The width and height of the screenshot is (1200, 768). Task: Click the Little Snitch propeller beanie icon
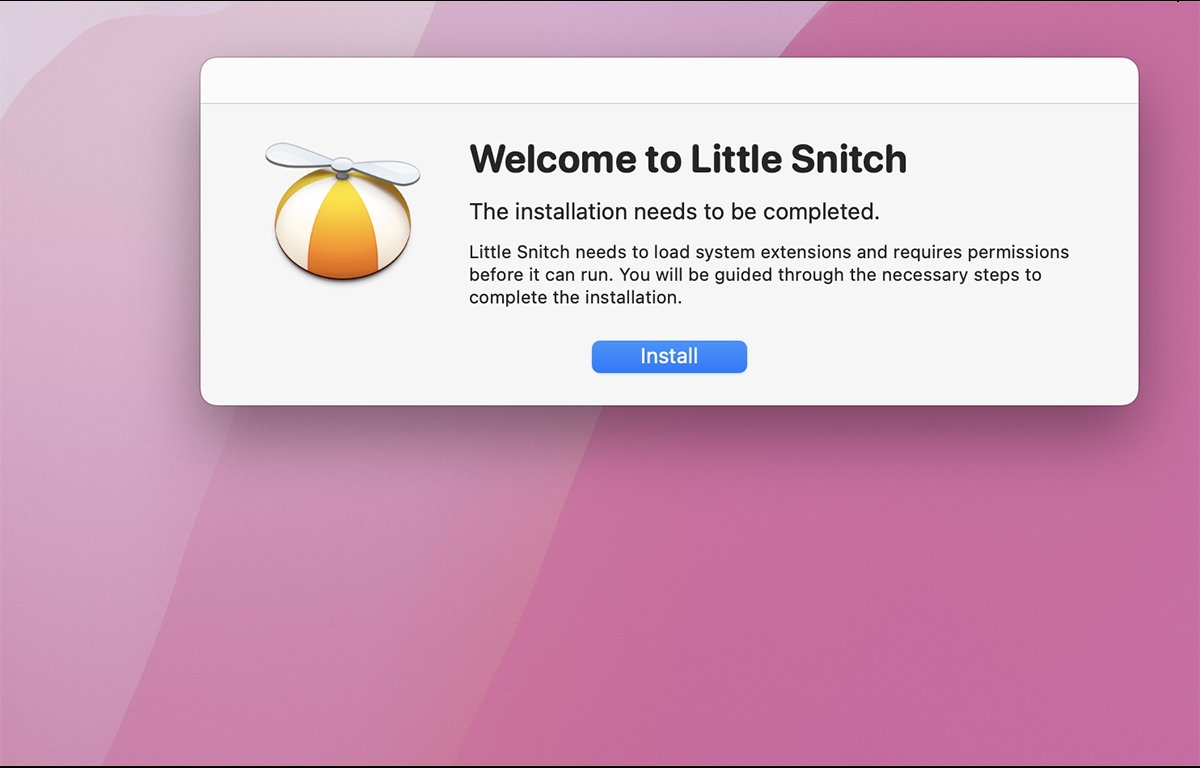(x=342, y=211)
